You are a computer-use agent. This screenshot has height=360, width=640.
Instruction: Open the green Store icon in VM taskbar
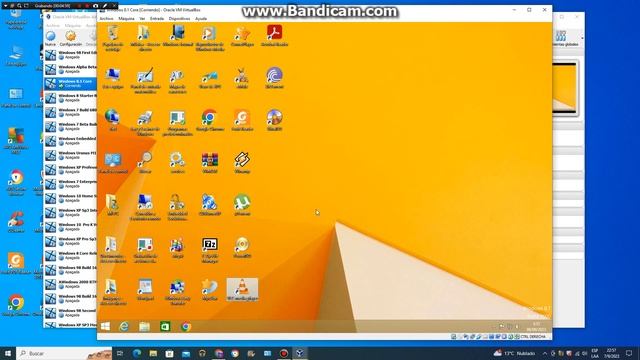click(x=165, y=327)
